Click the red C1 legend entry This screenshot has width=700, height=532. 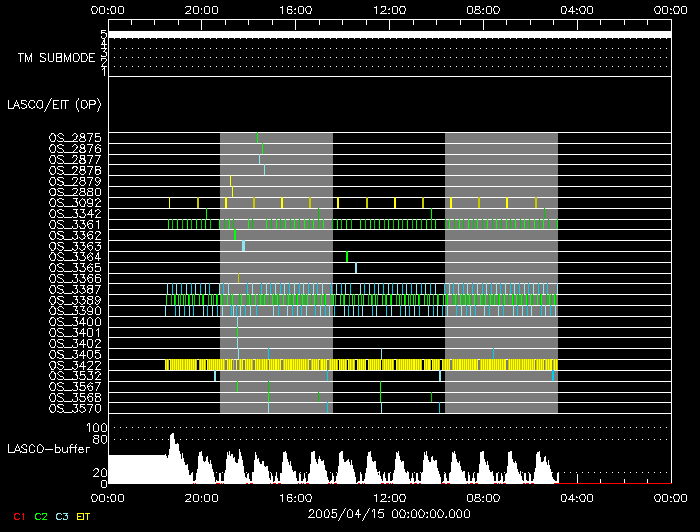coord(18,516)
